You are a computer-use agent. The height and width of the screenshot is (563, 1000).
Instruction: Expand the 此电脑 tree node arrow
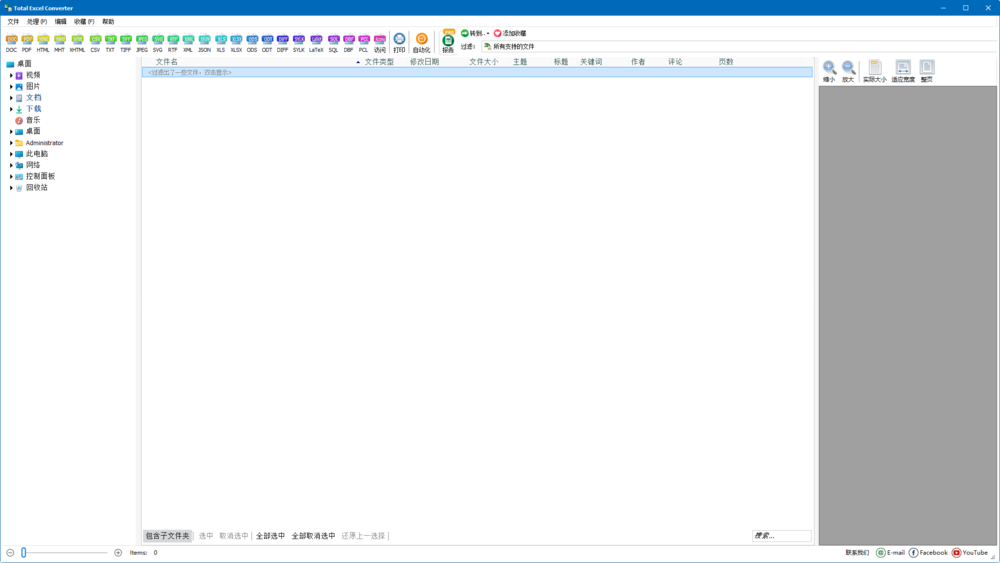pyautogui.click(x=11, y=154)
